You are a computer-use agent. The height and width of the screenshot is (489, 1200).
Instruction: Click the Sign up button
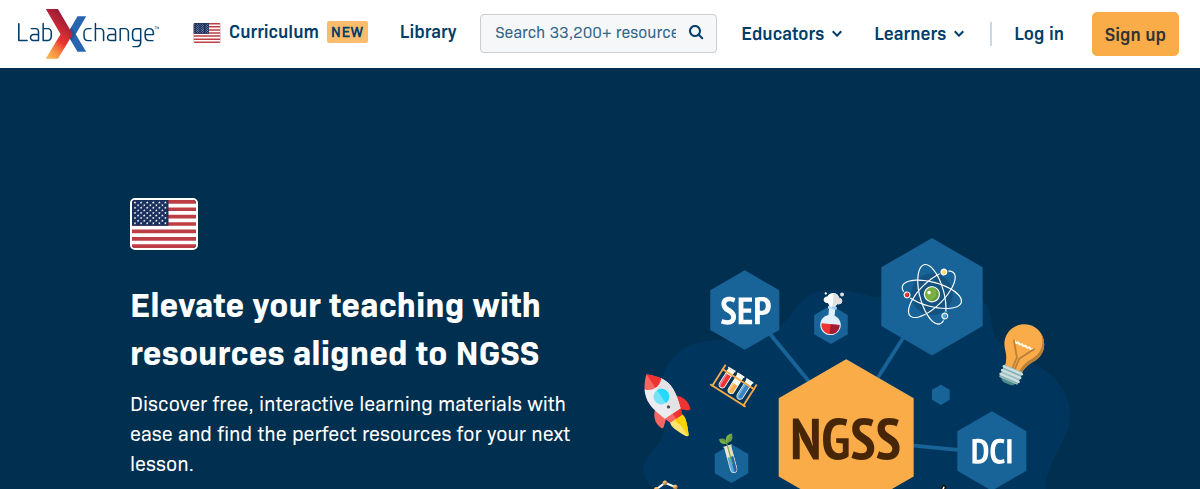click(x=1135, y=34)
